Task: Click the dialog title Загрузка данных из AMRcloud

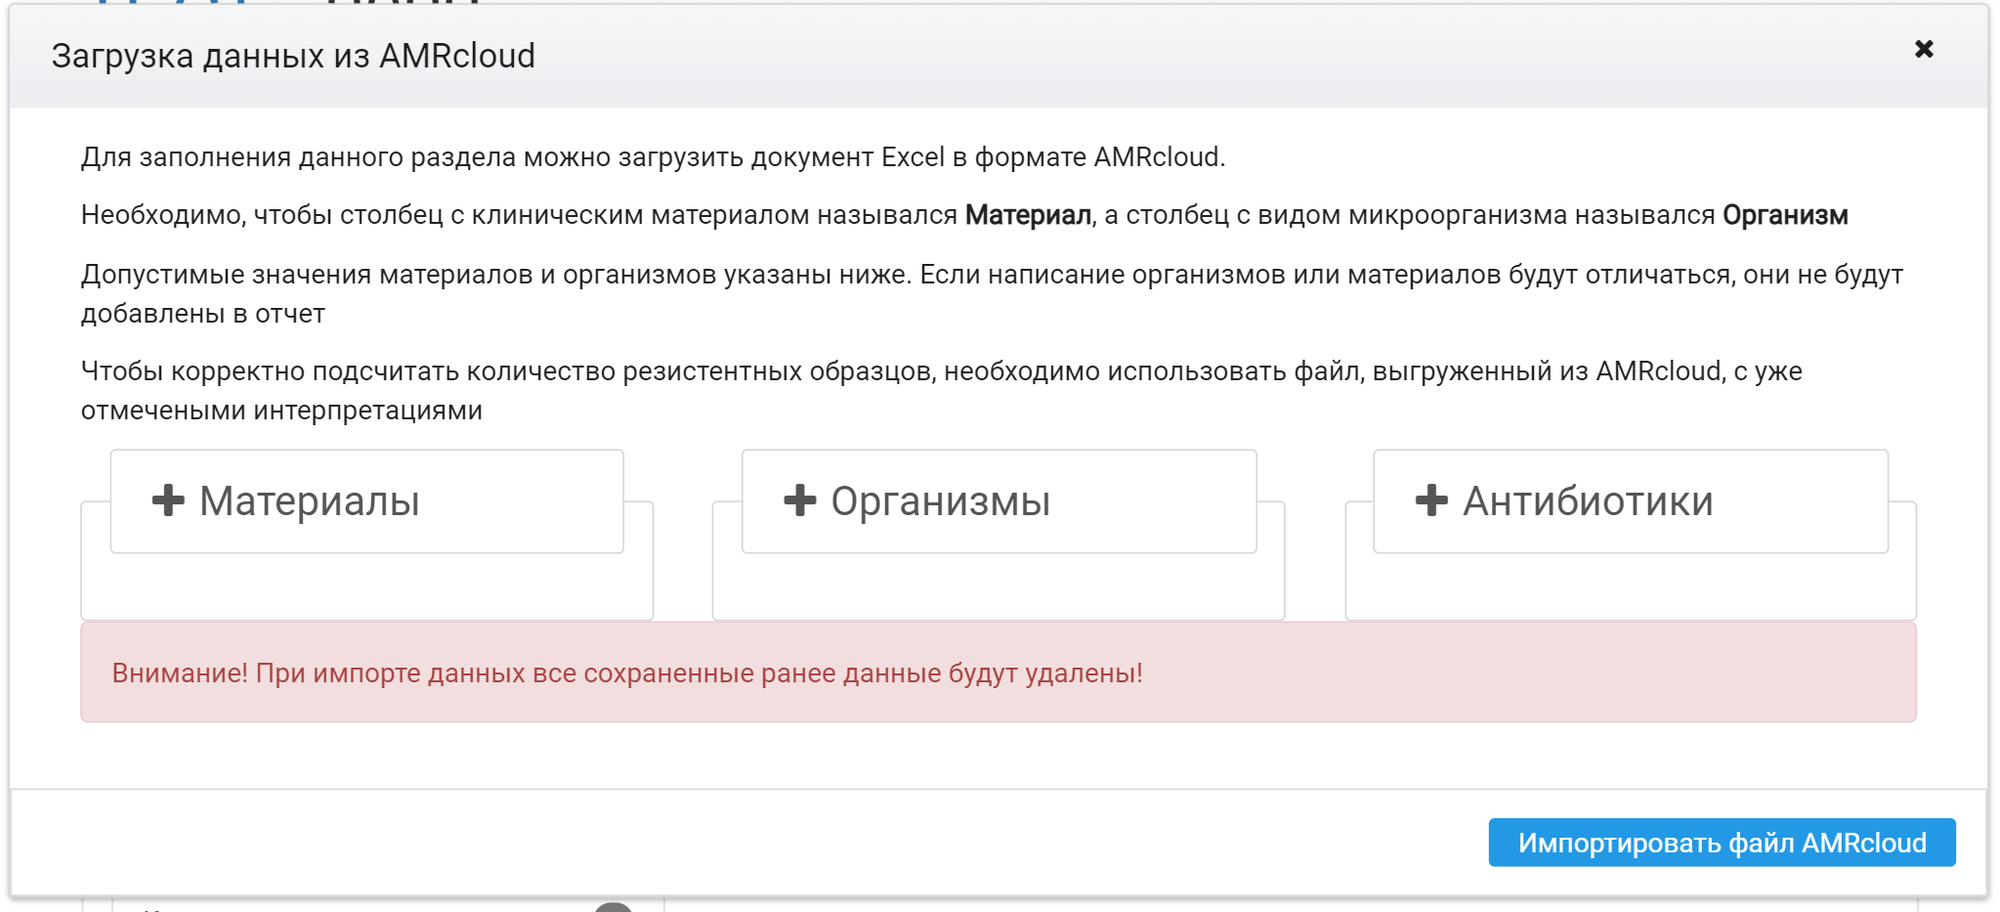Action: [293, 56]
